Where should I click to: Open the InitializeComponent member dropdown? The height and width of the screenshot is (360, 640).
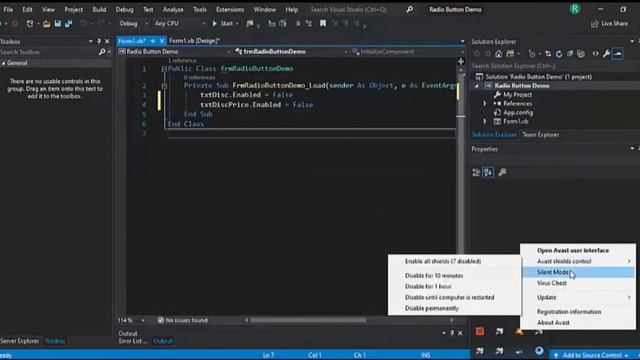pos(407,52)
